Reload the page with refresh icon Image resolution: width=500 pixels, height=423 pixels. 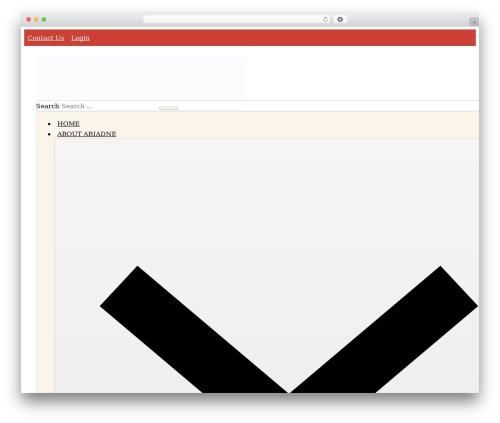325,19
